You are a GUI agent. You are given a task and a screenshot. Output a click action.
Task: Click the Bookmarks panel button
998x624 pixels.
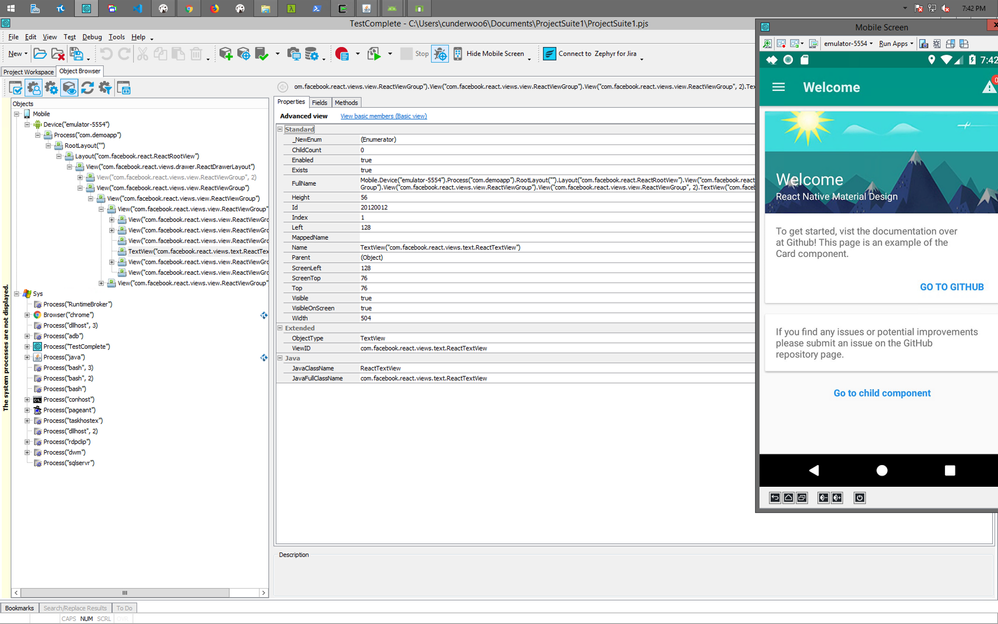click(x=19, y=608)
